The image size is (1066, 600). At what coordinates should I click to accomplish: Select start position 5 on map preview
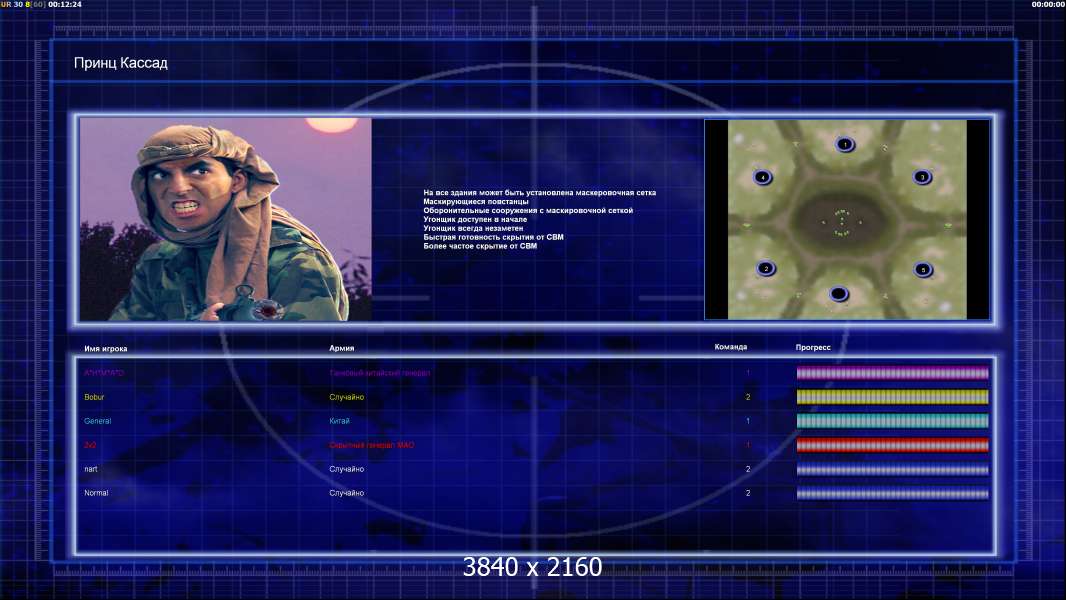(x=923, y=270)
